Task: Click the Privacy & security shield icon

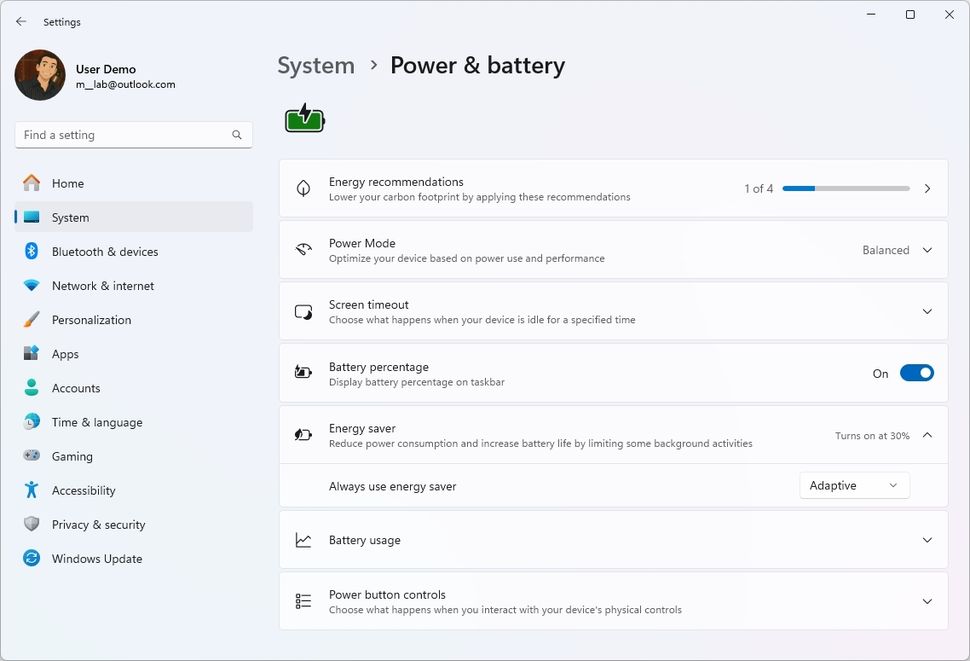Action: [31, 524]
